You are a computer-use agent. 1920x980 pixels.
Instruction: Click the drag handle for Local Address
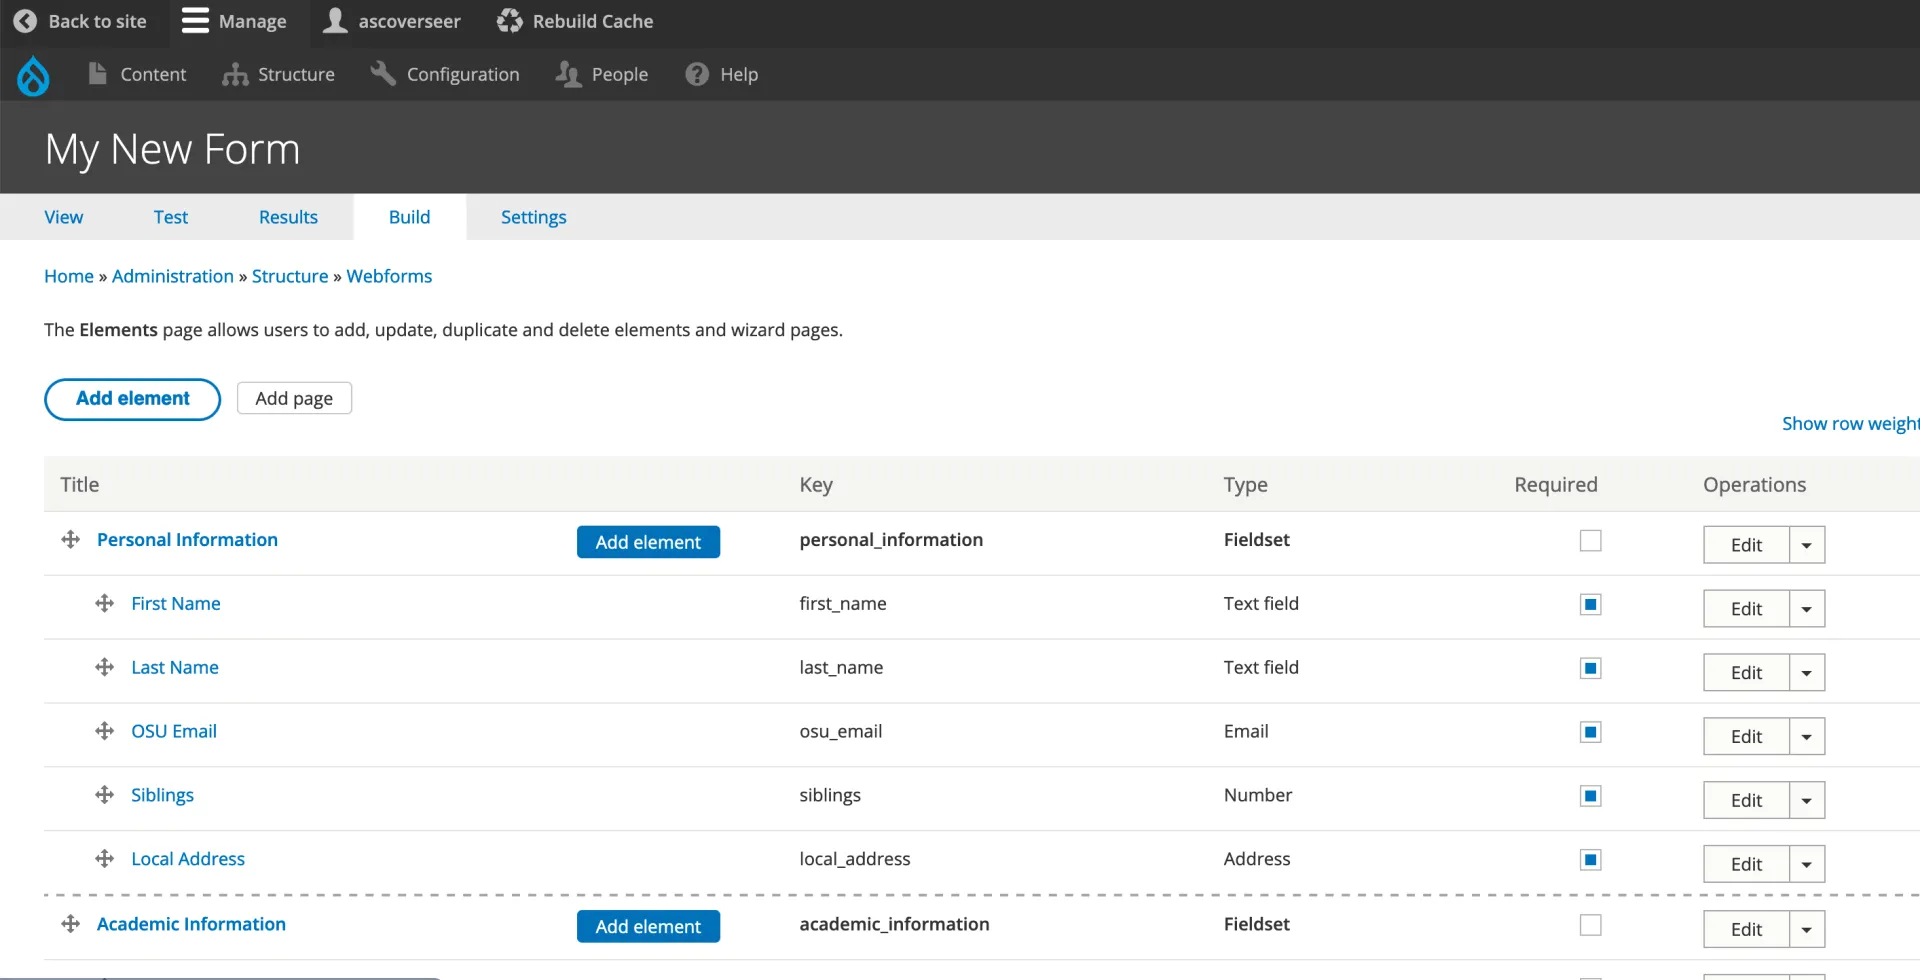click(105, 859)
